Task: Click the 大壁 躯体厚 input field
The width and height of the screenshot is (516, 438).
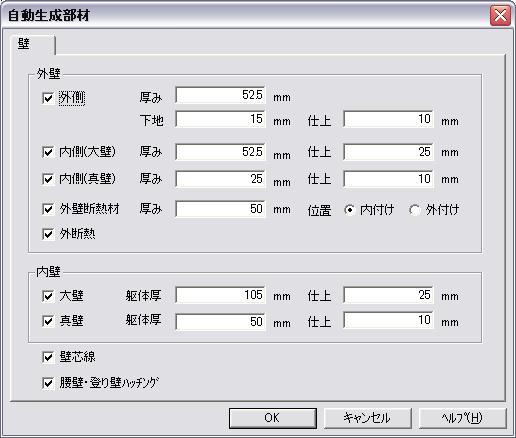Action: pos(220,295)
